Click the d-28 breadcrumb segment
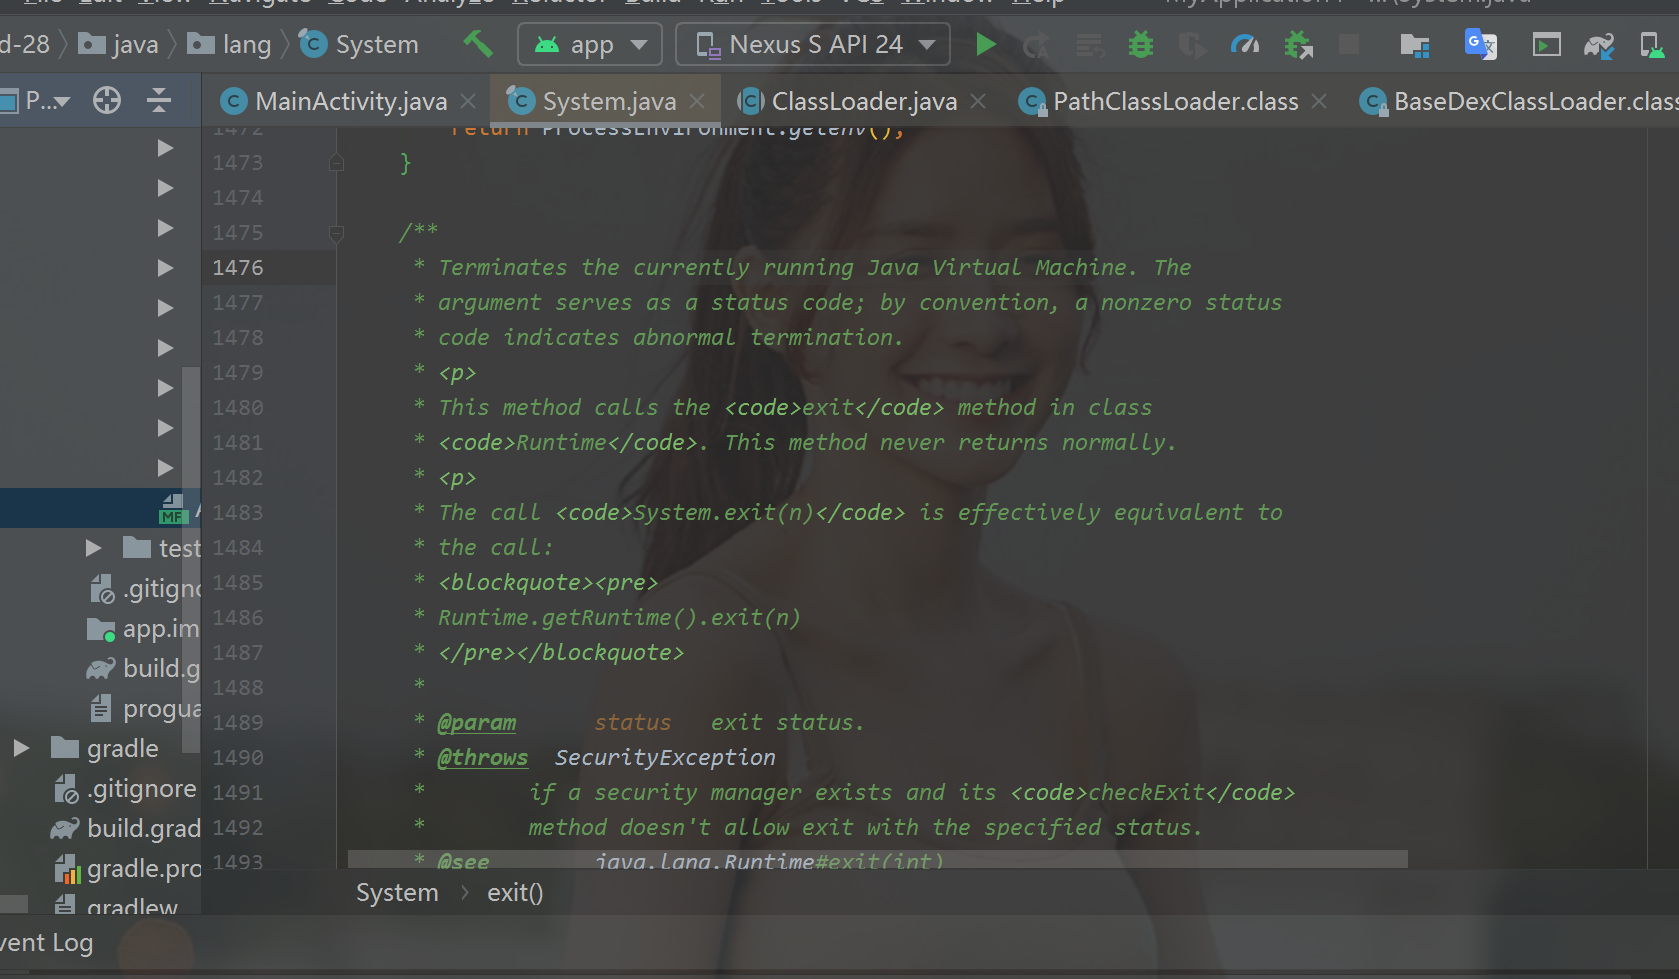 point(25,44)
